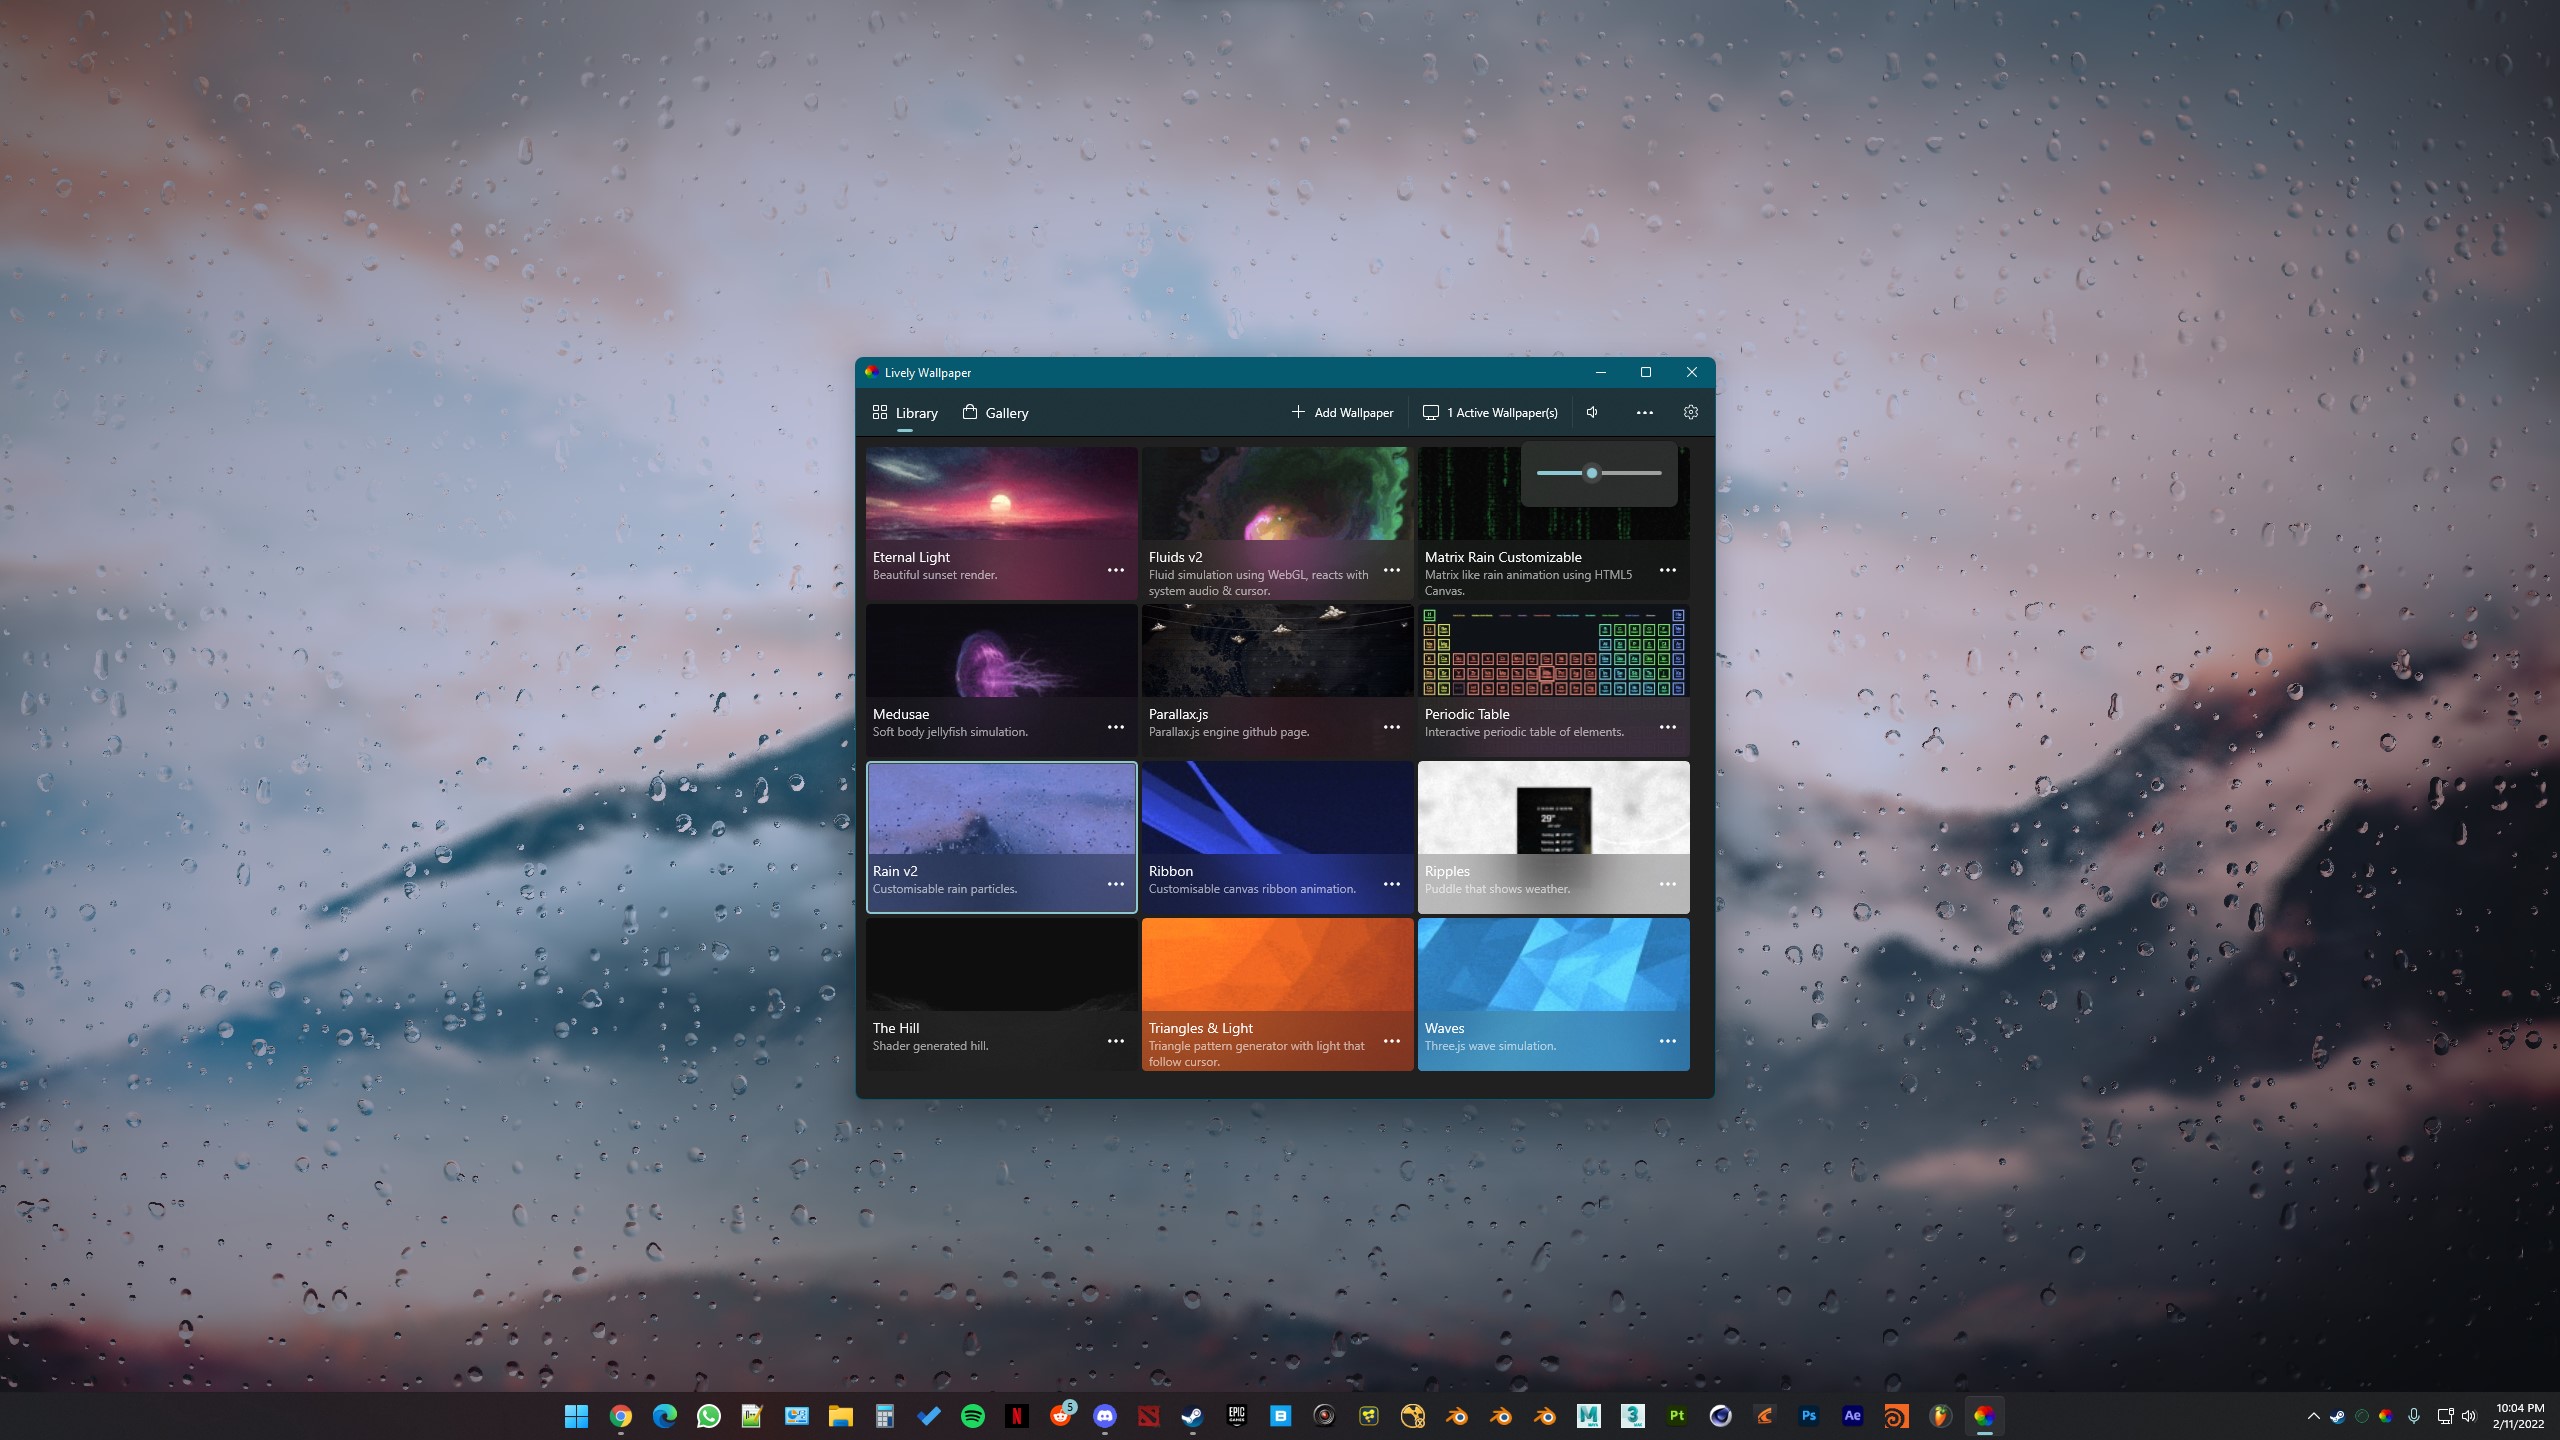Viewport: 2560px width, 1440px height.
Task: Open File Explorer from taskbar
Action: pos(840,1416)
